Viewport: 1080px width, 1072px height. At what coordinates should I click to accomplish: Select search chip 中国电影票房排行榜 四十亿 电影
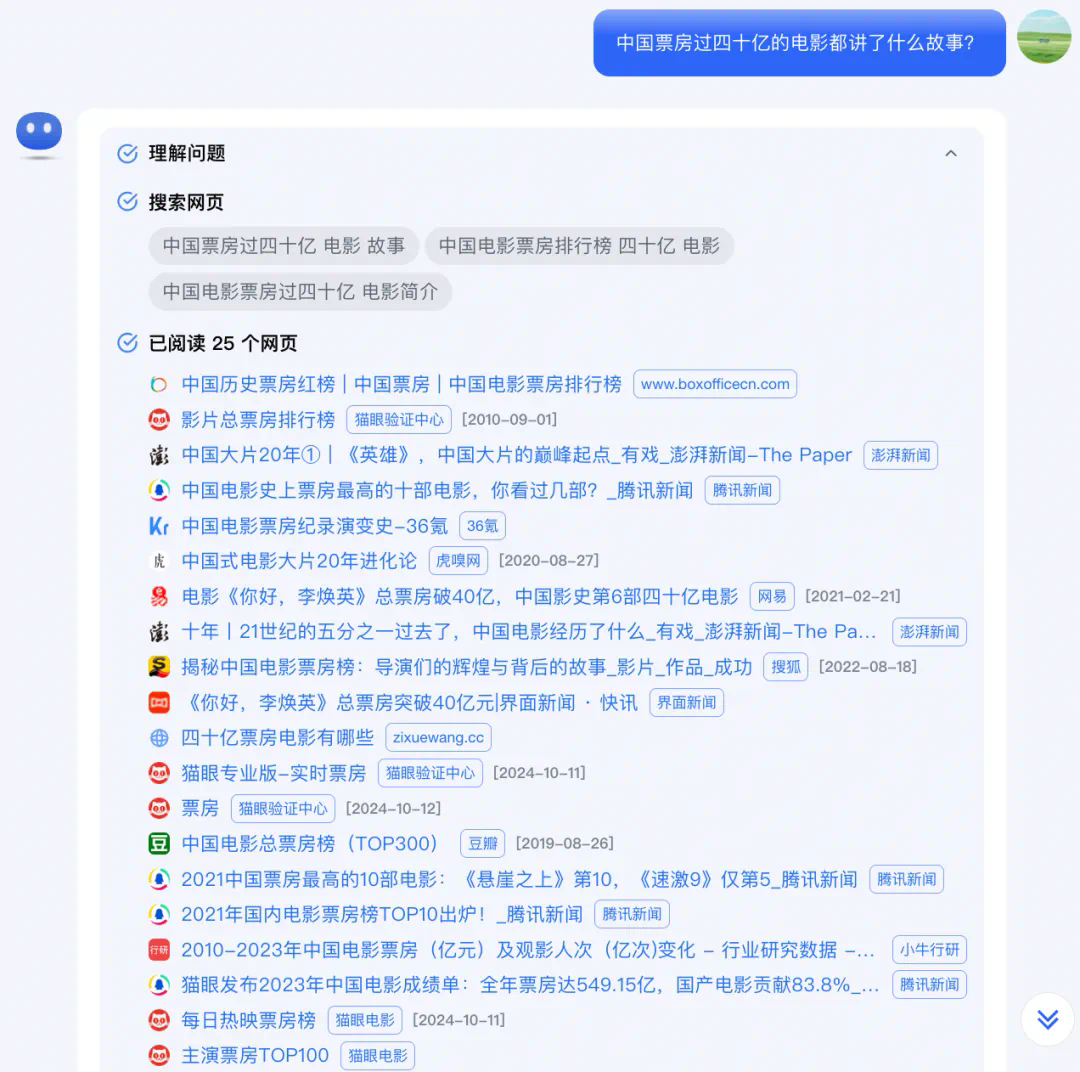[x=578, y=246]
